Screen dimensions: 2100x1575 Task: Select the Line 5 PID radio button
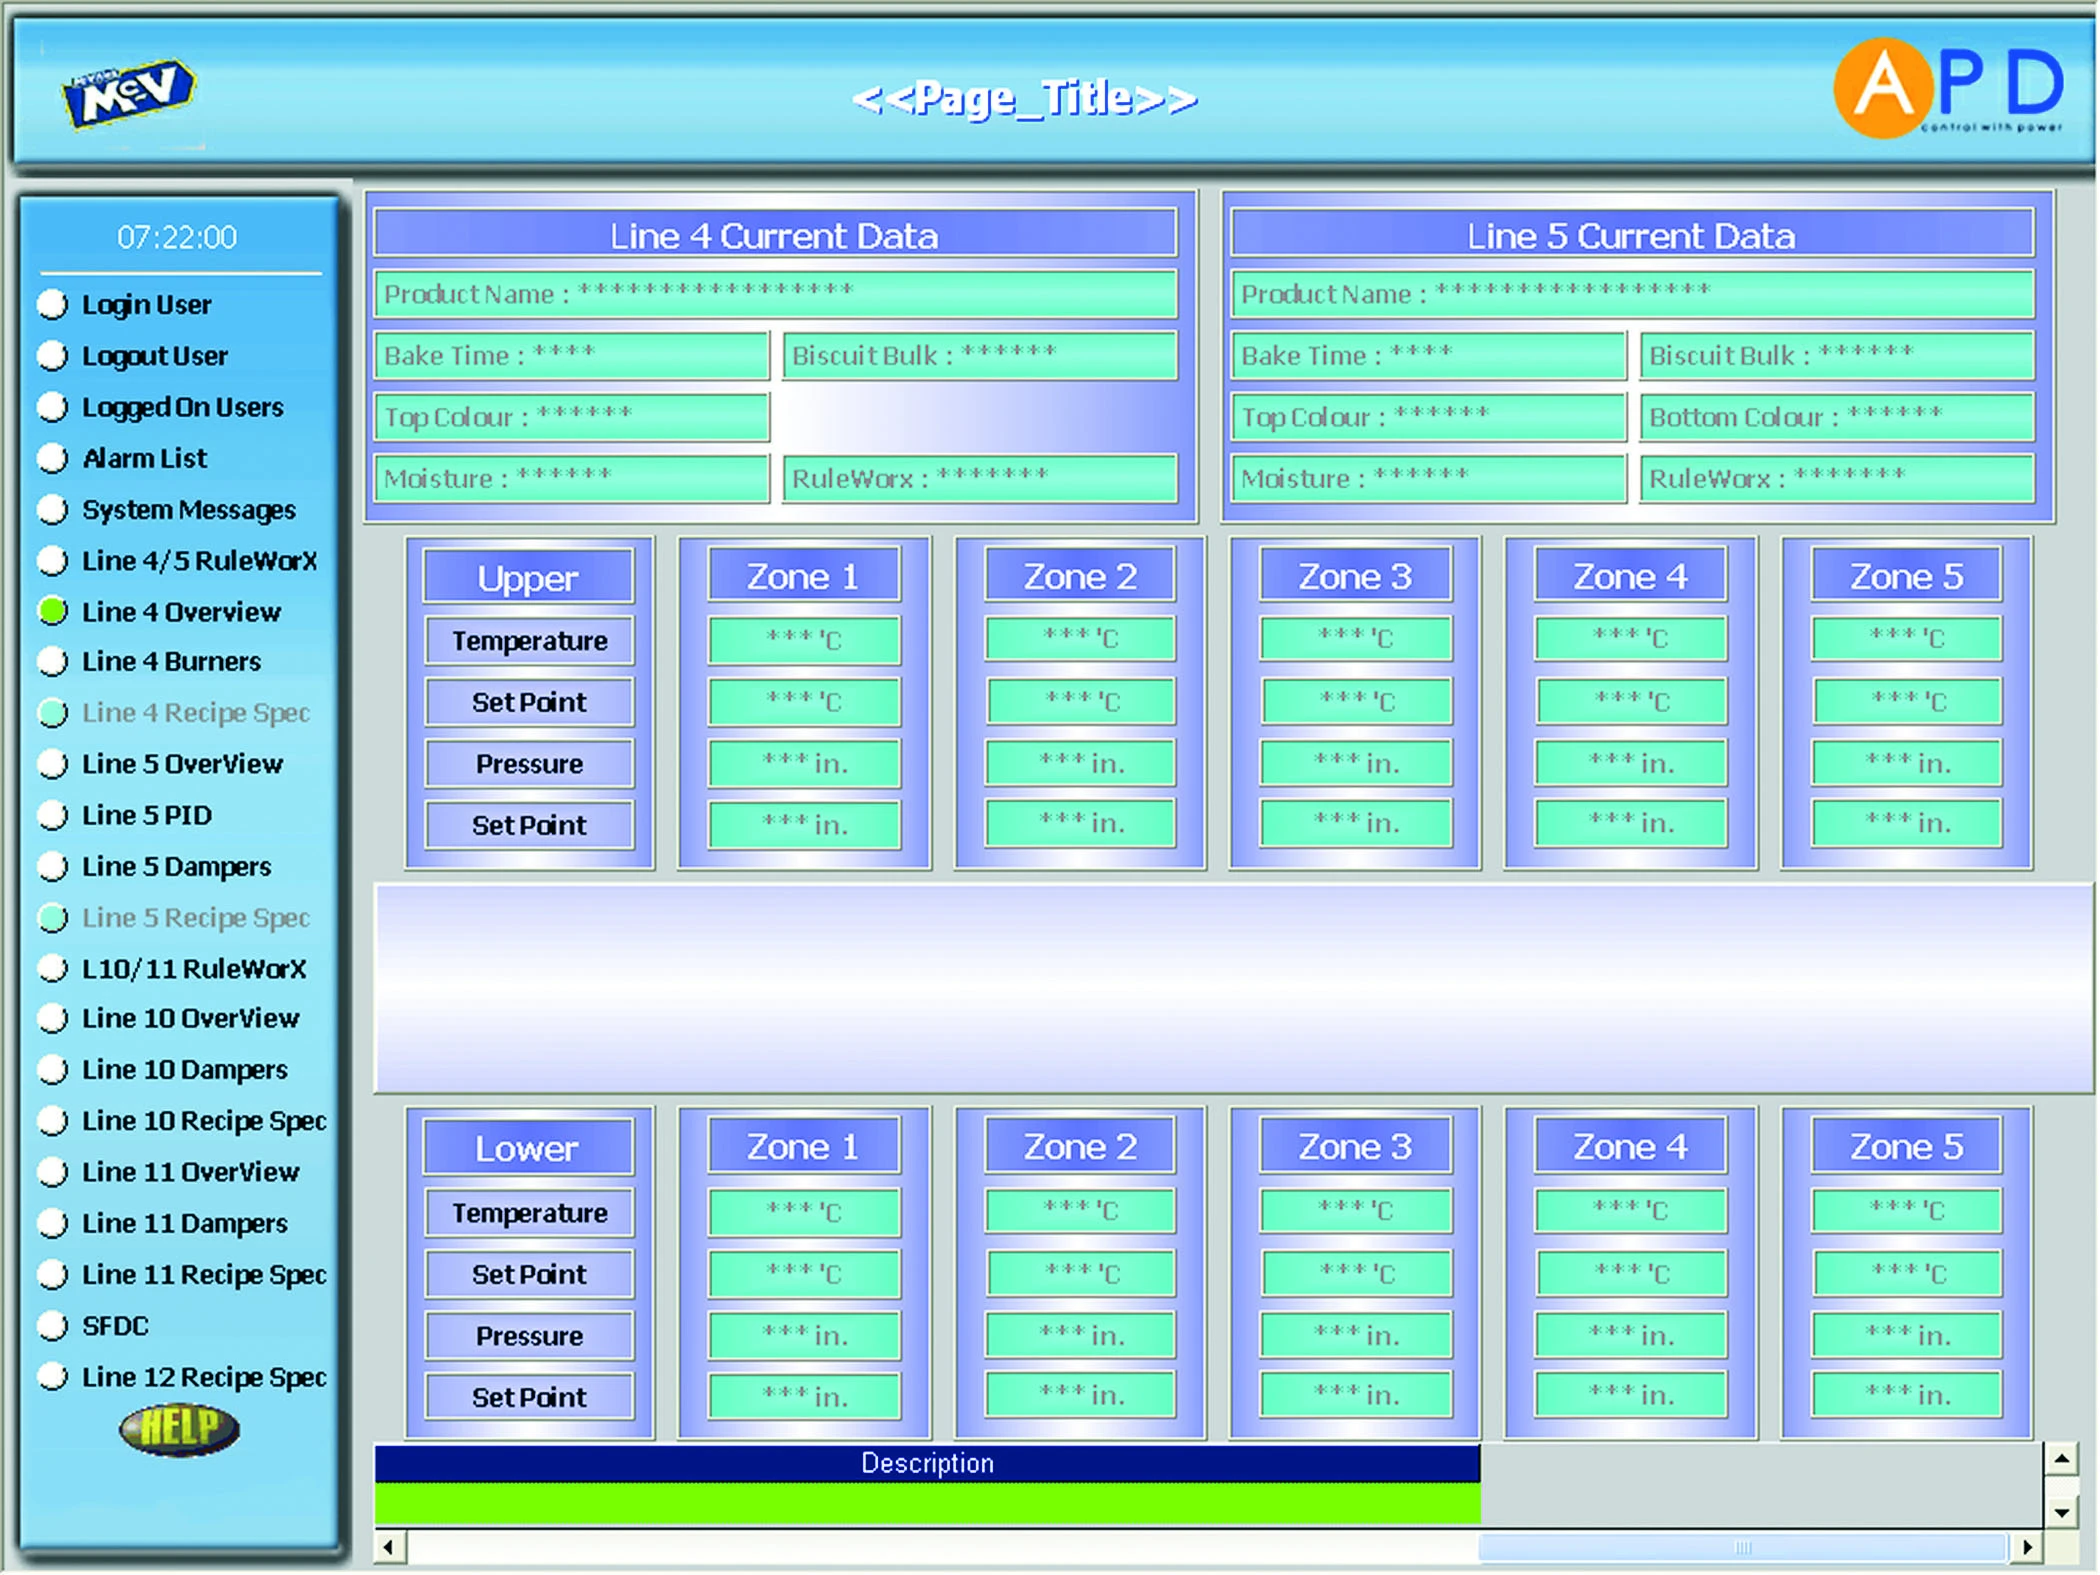point(53,816)
